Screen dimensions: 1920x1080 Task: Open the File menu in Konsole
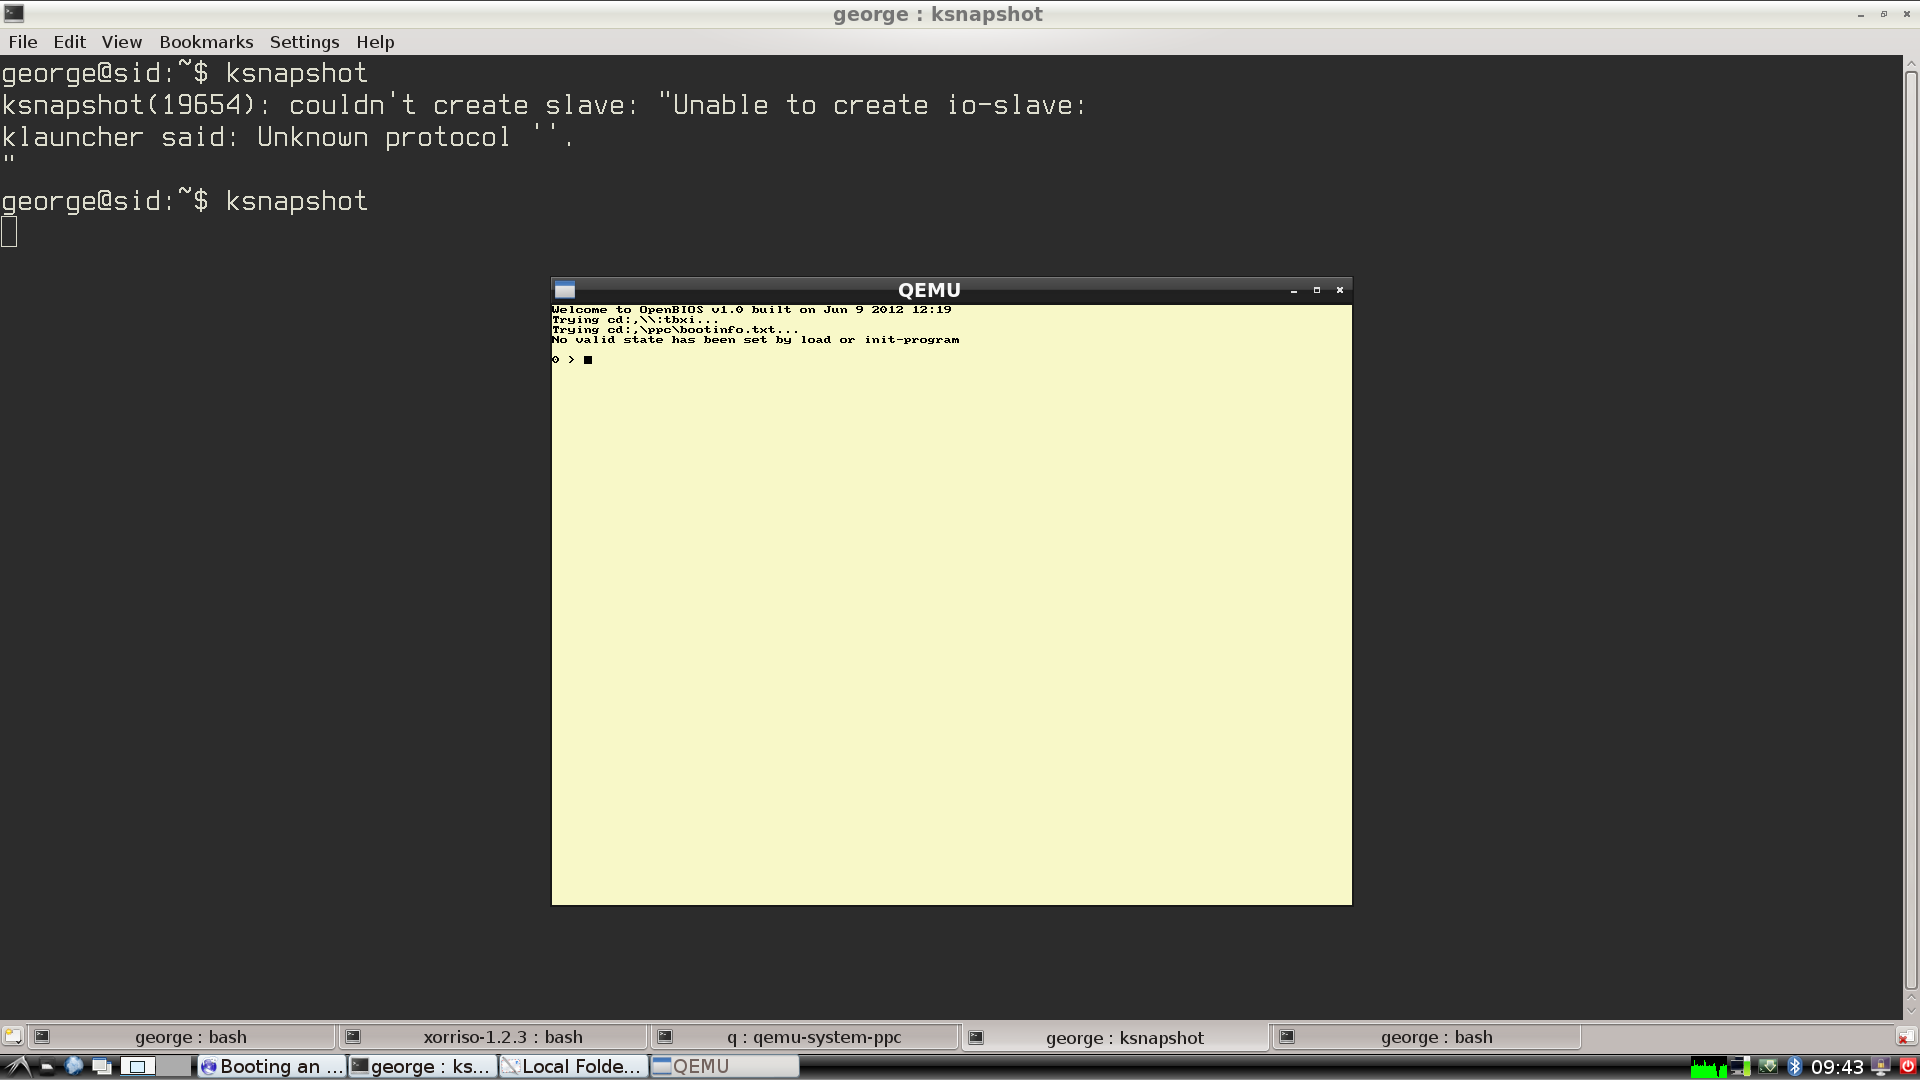tap(23, 42)
